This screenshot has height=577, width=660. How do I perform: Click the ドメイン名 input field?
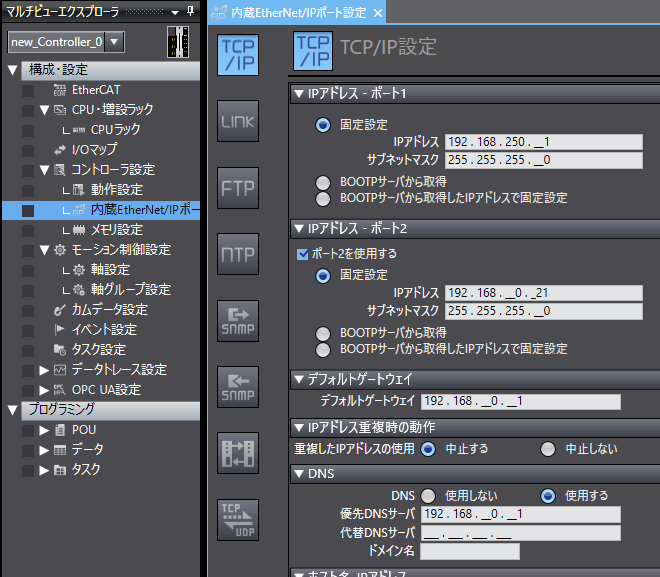pyautogui.click(x=469, y=551)
